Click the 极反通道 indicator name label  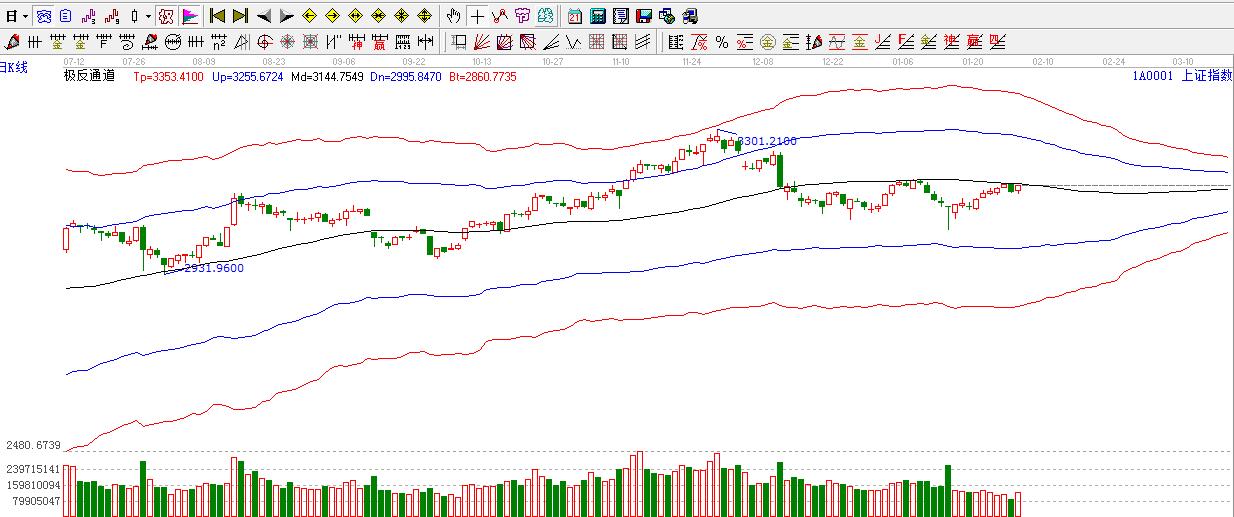[89, 75]
